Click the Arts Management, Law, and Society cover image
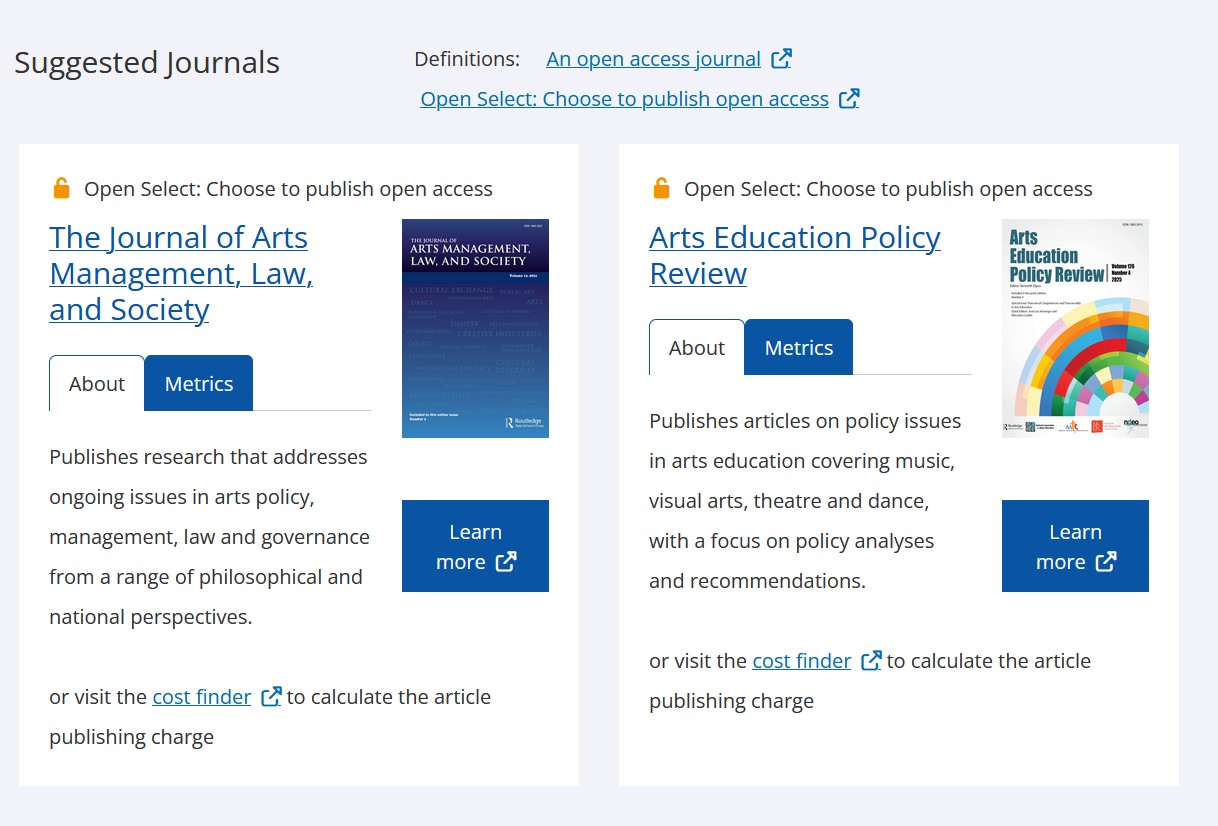 pyautogui.click(x=475, y=328)
